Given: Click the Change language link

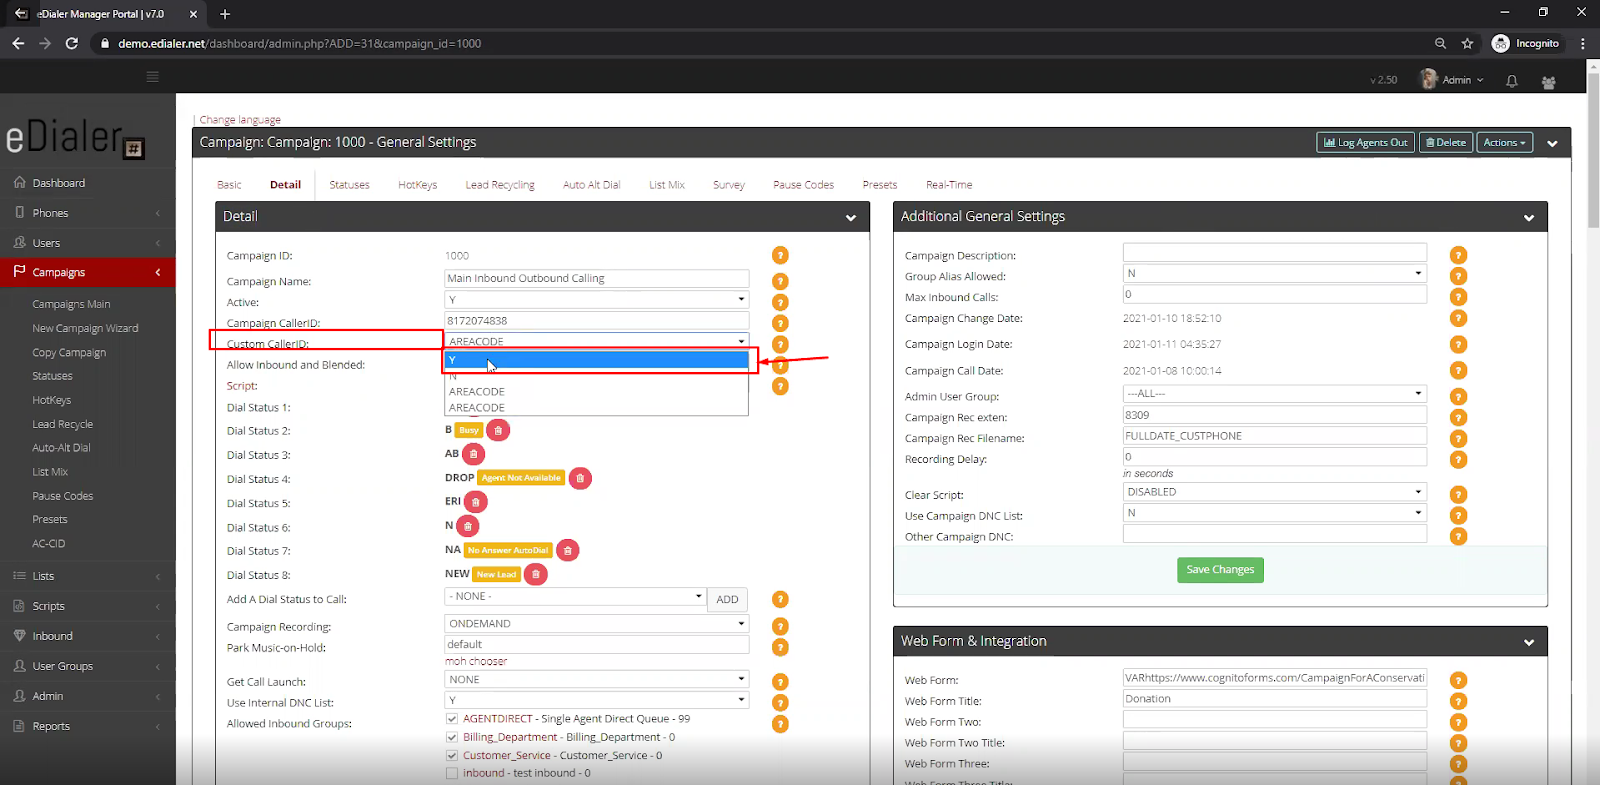Looking at the screenshot, I should click(x=240, y=119).
